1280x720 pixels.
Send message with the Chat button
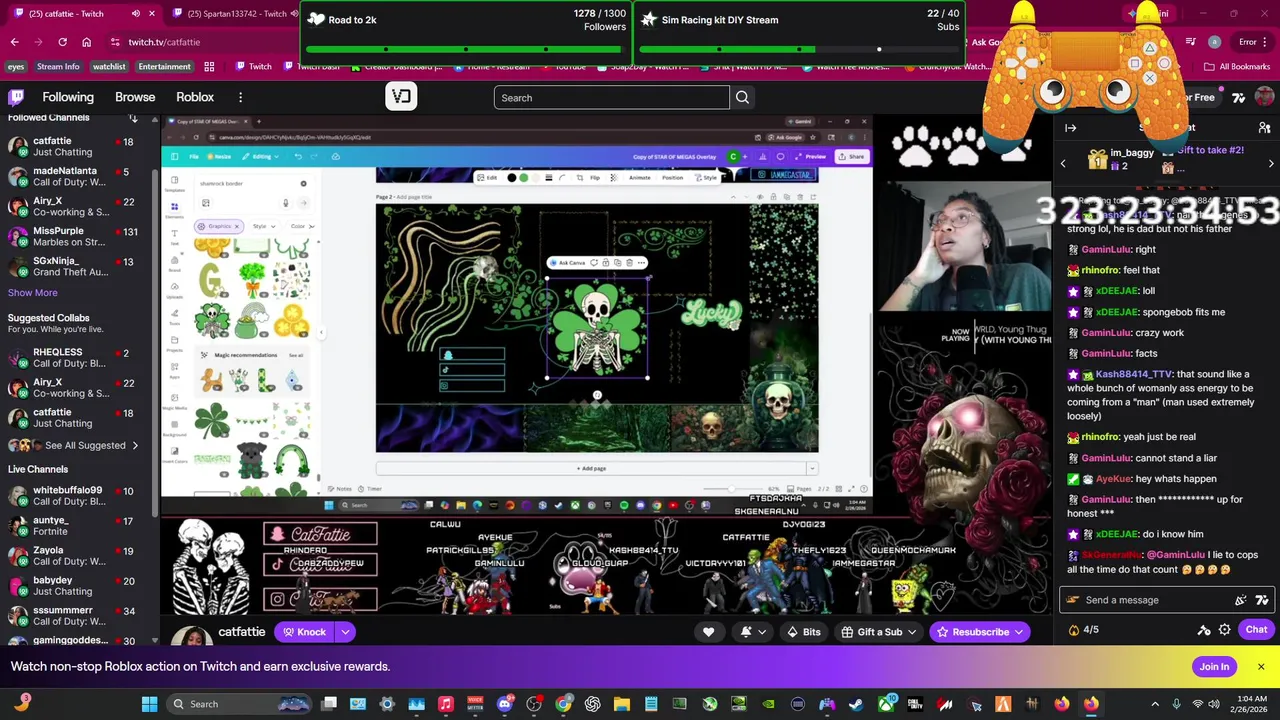[x=1256, y=630]
